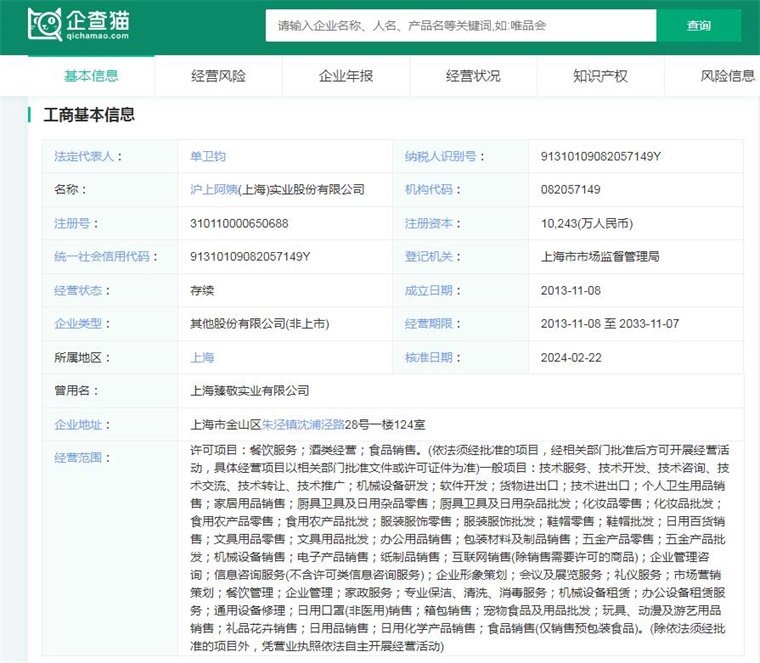Click the 工商基本信息 section heading

(89, 115)
